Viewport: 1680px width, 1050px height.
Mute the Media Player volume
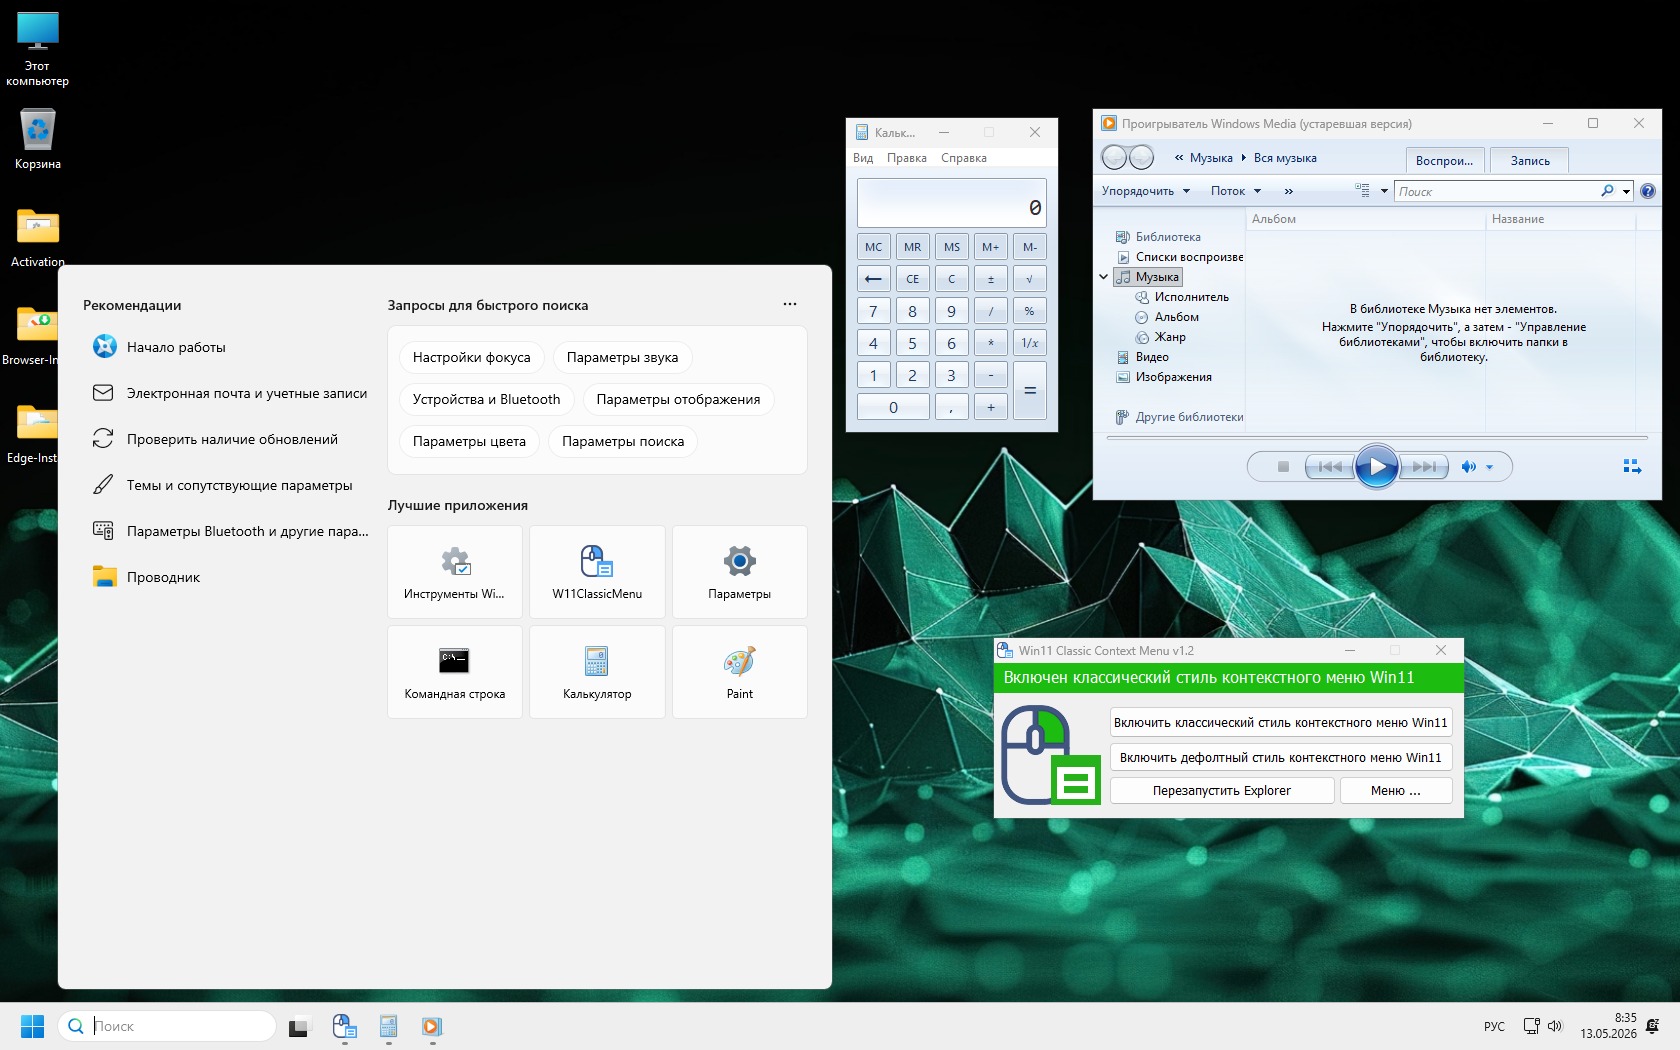pos(1468,467)
